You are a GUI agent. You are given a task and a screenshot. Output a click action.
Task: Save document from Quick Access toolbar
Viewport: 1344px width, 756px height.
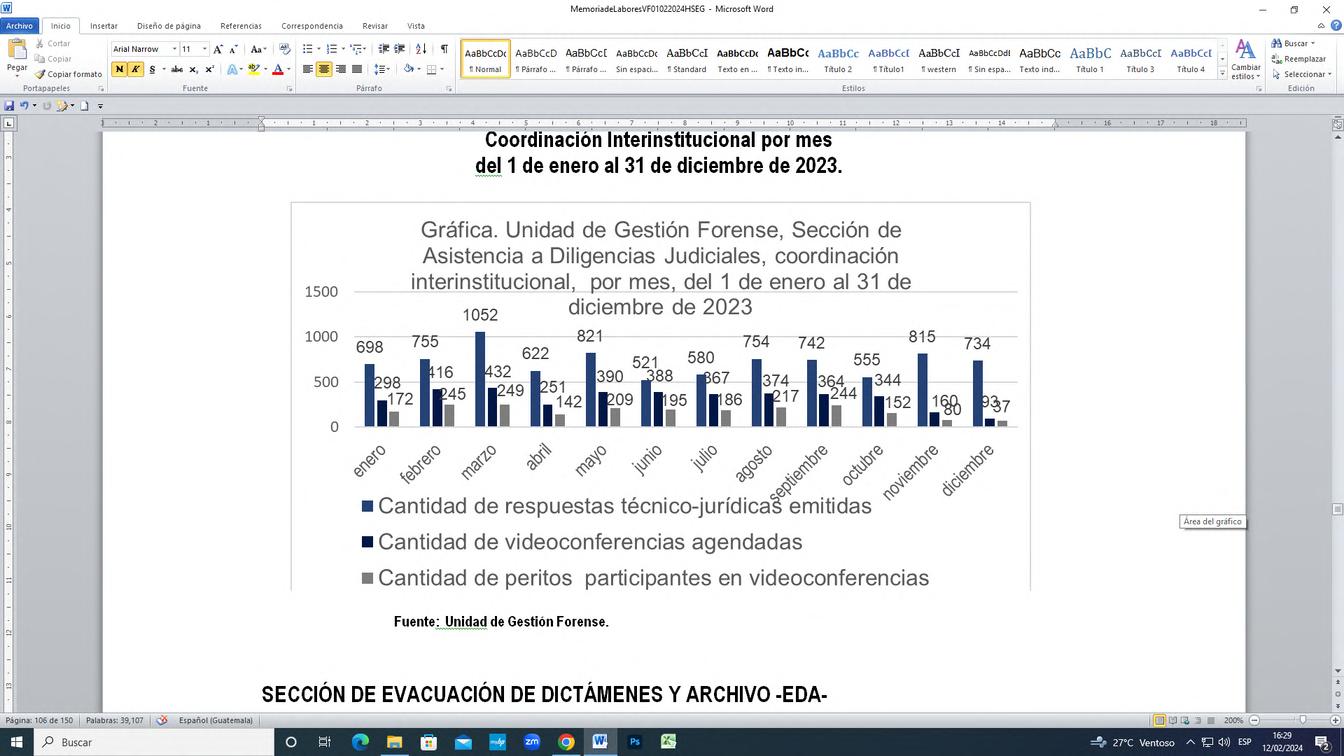(9, 105)
